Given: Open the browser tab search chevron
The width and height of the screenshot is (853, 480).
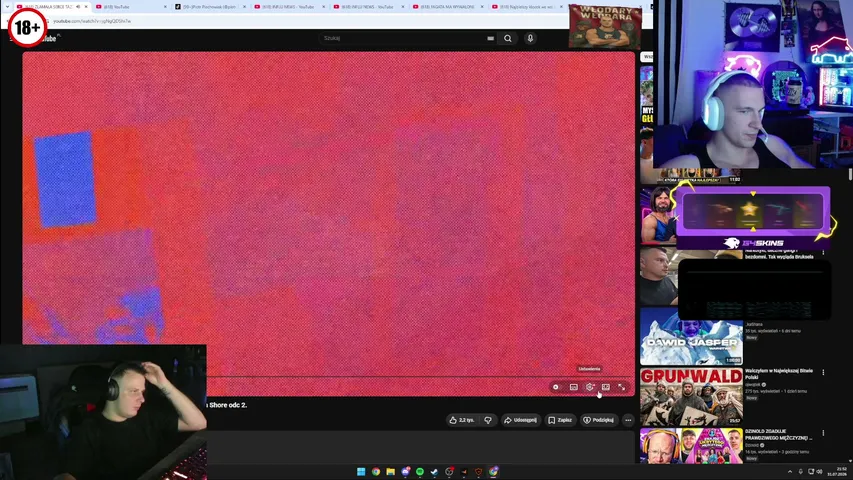Looking at the screenshot, I should [7, 7].
